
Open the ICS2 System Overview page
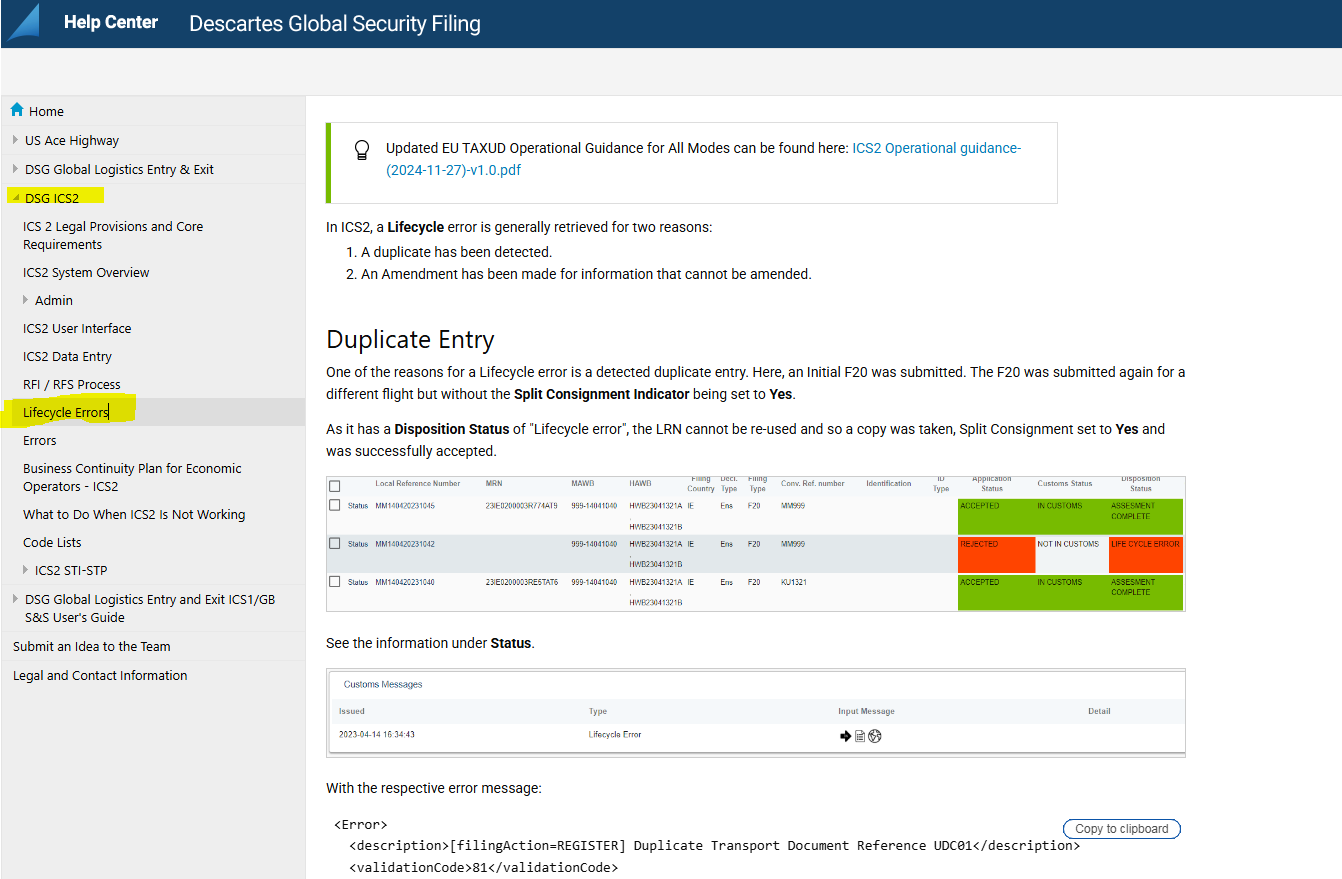click(86, 272)
